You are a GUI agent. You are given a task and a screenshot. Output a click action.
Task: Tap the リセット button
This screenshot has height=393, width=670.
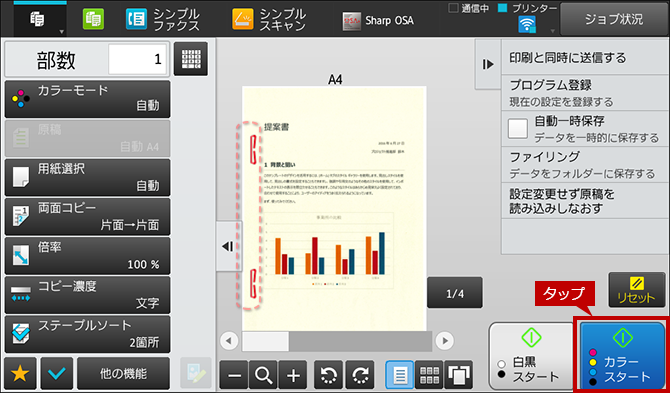(x=636, y=290)
